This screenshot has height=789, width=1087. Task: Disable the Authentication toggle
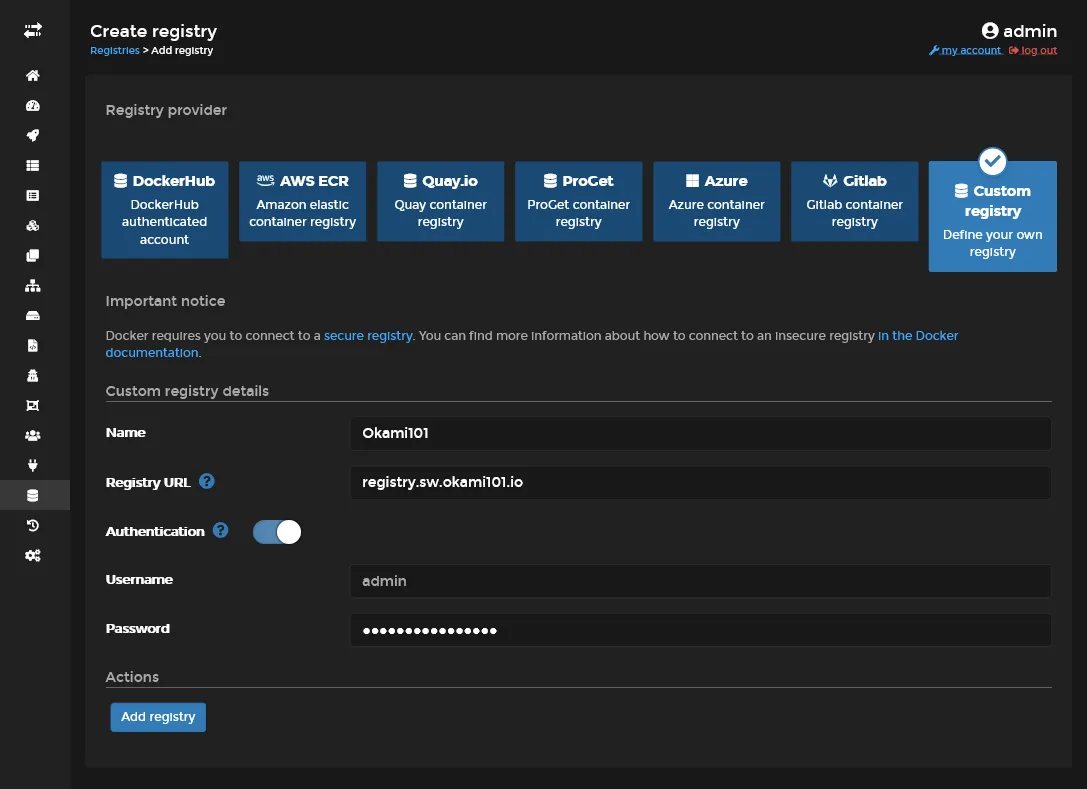(276, 531)
